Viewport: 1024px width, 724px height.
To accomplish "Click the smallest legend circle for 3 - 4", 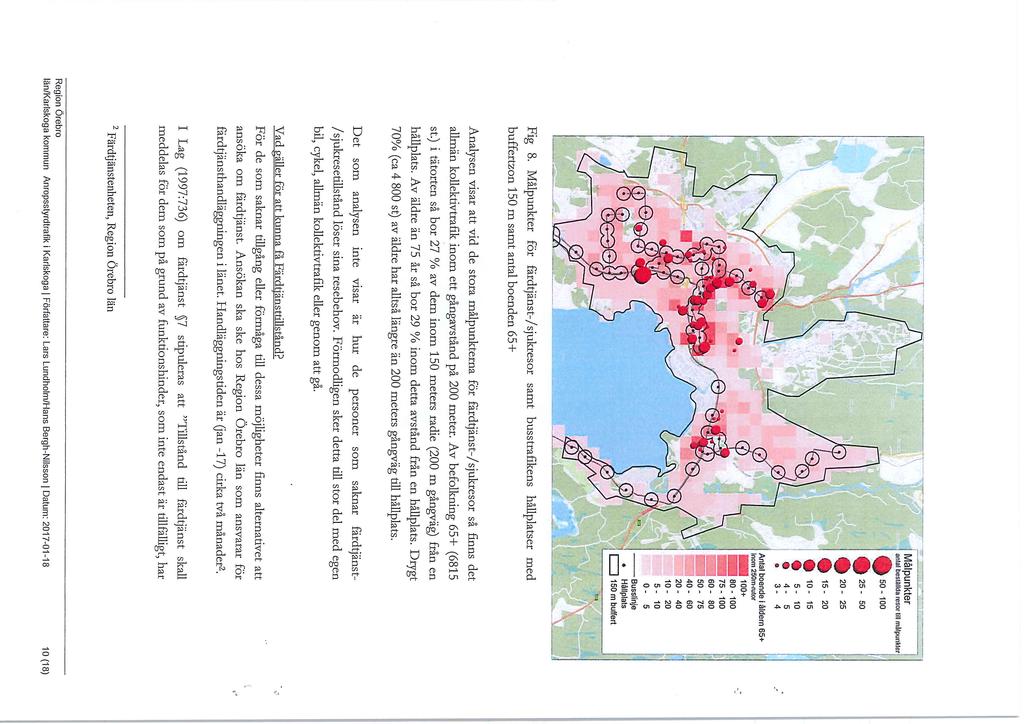I will [776, 565].
